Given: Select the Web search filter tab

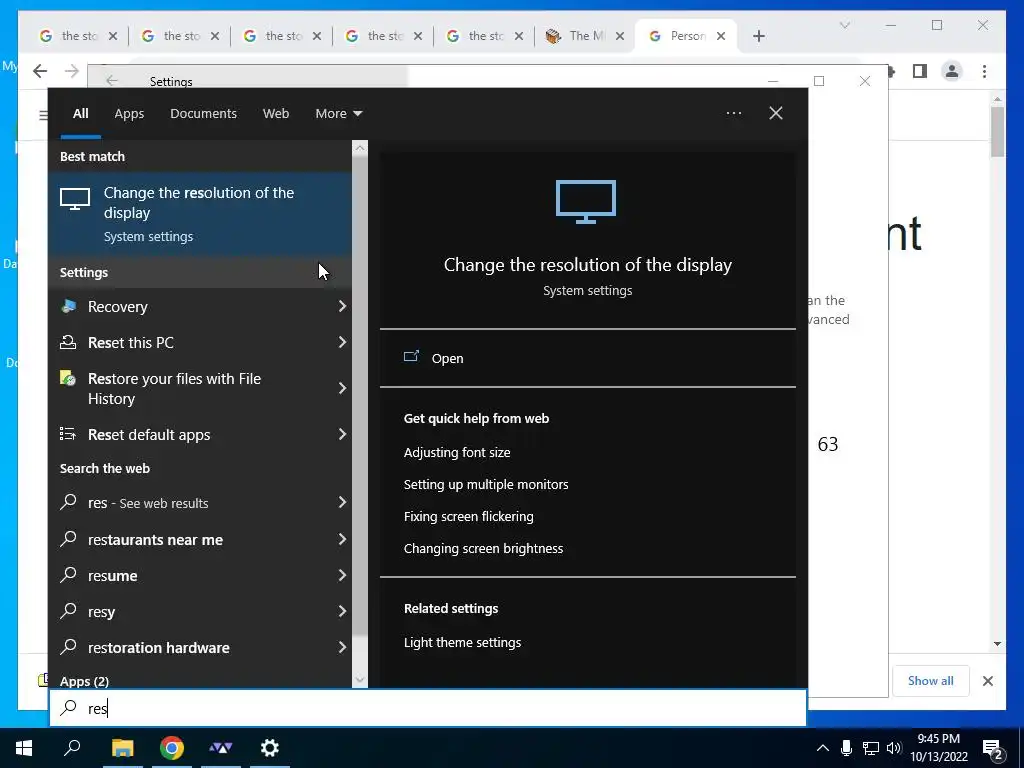Looking at the screenshot, I should (276, 113).
